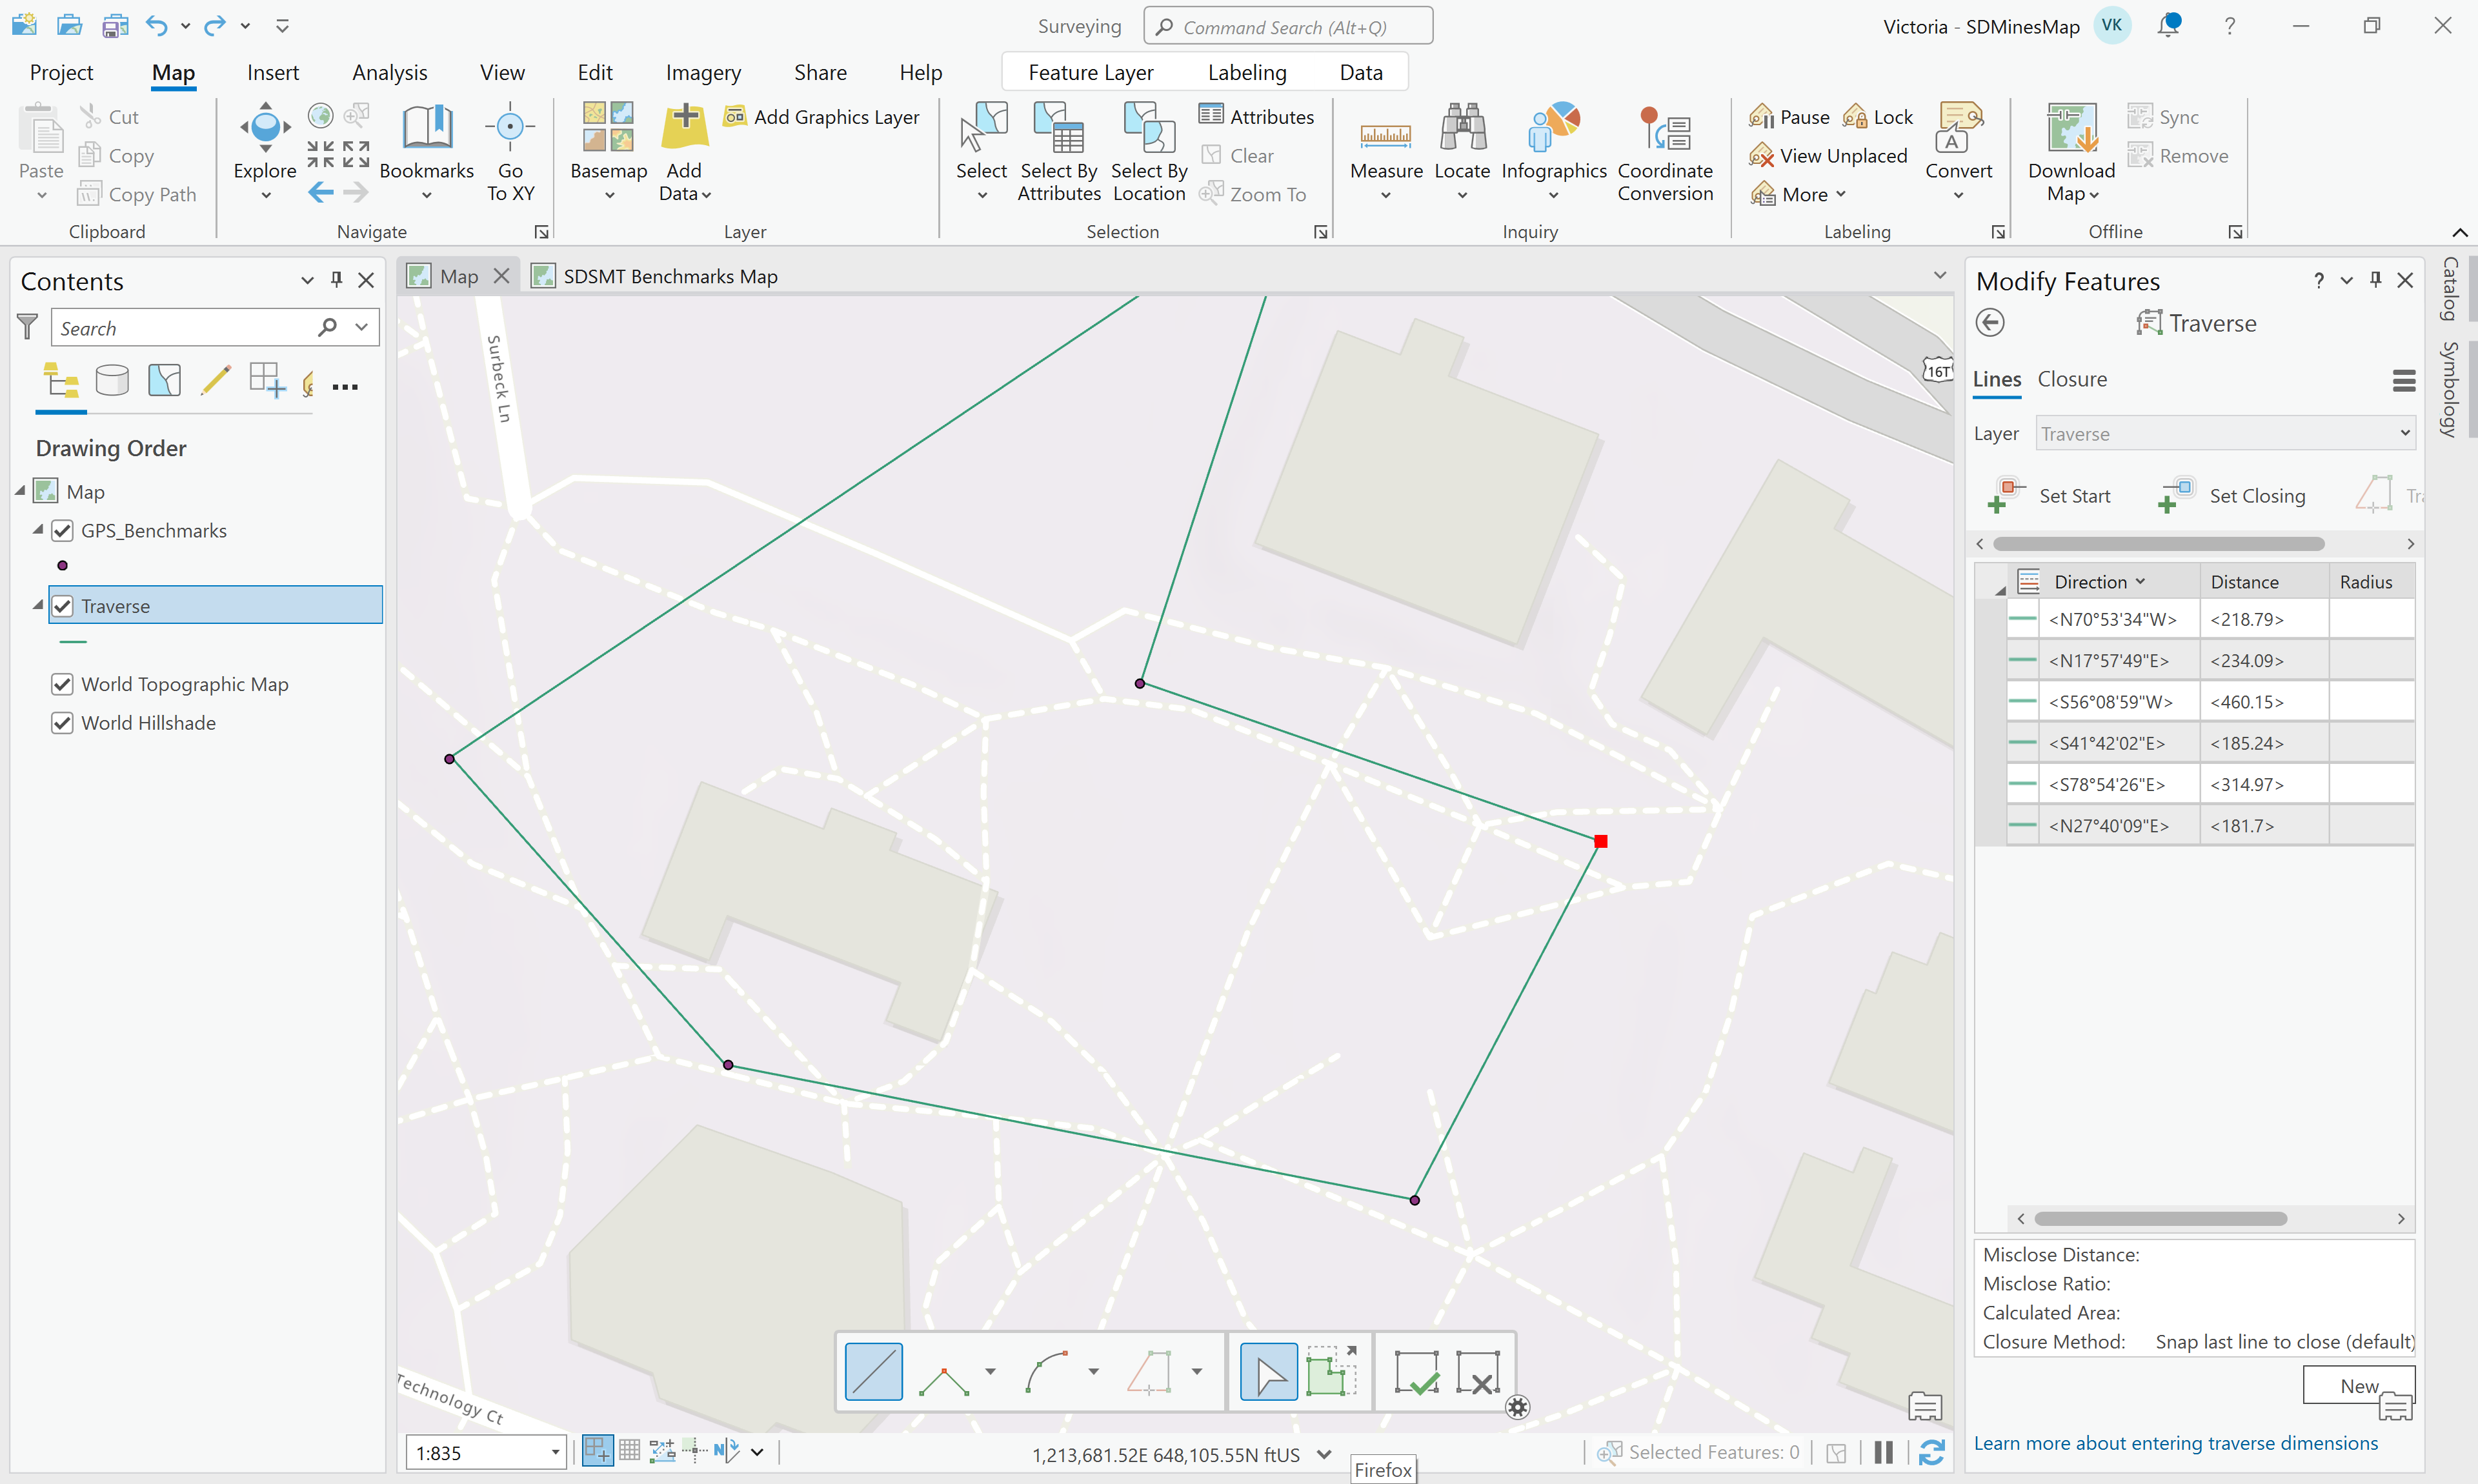
Task: Click Zoom To selection
Action: [x=1253, y=194]
